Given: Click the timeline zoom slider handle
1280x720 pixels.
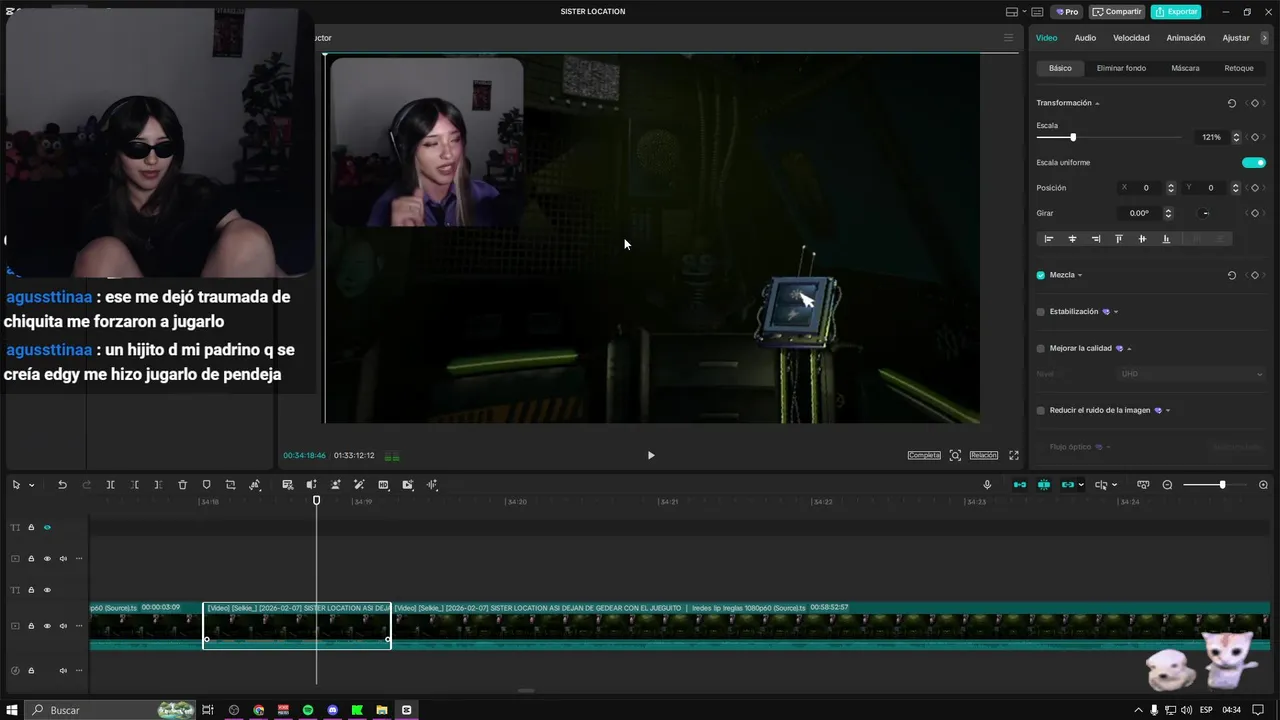Looking at the screenshot, I should tap(1222, 485).
